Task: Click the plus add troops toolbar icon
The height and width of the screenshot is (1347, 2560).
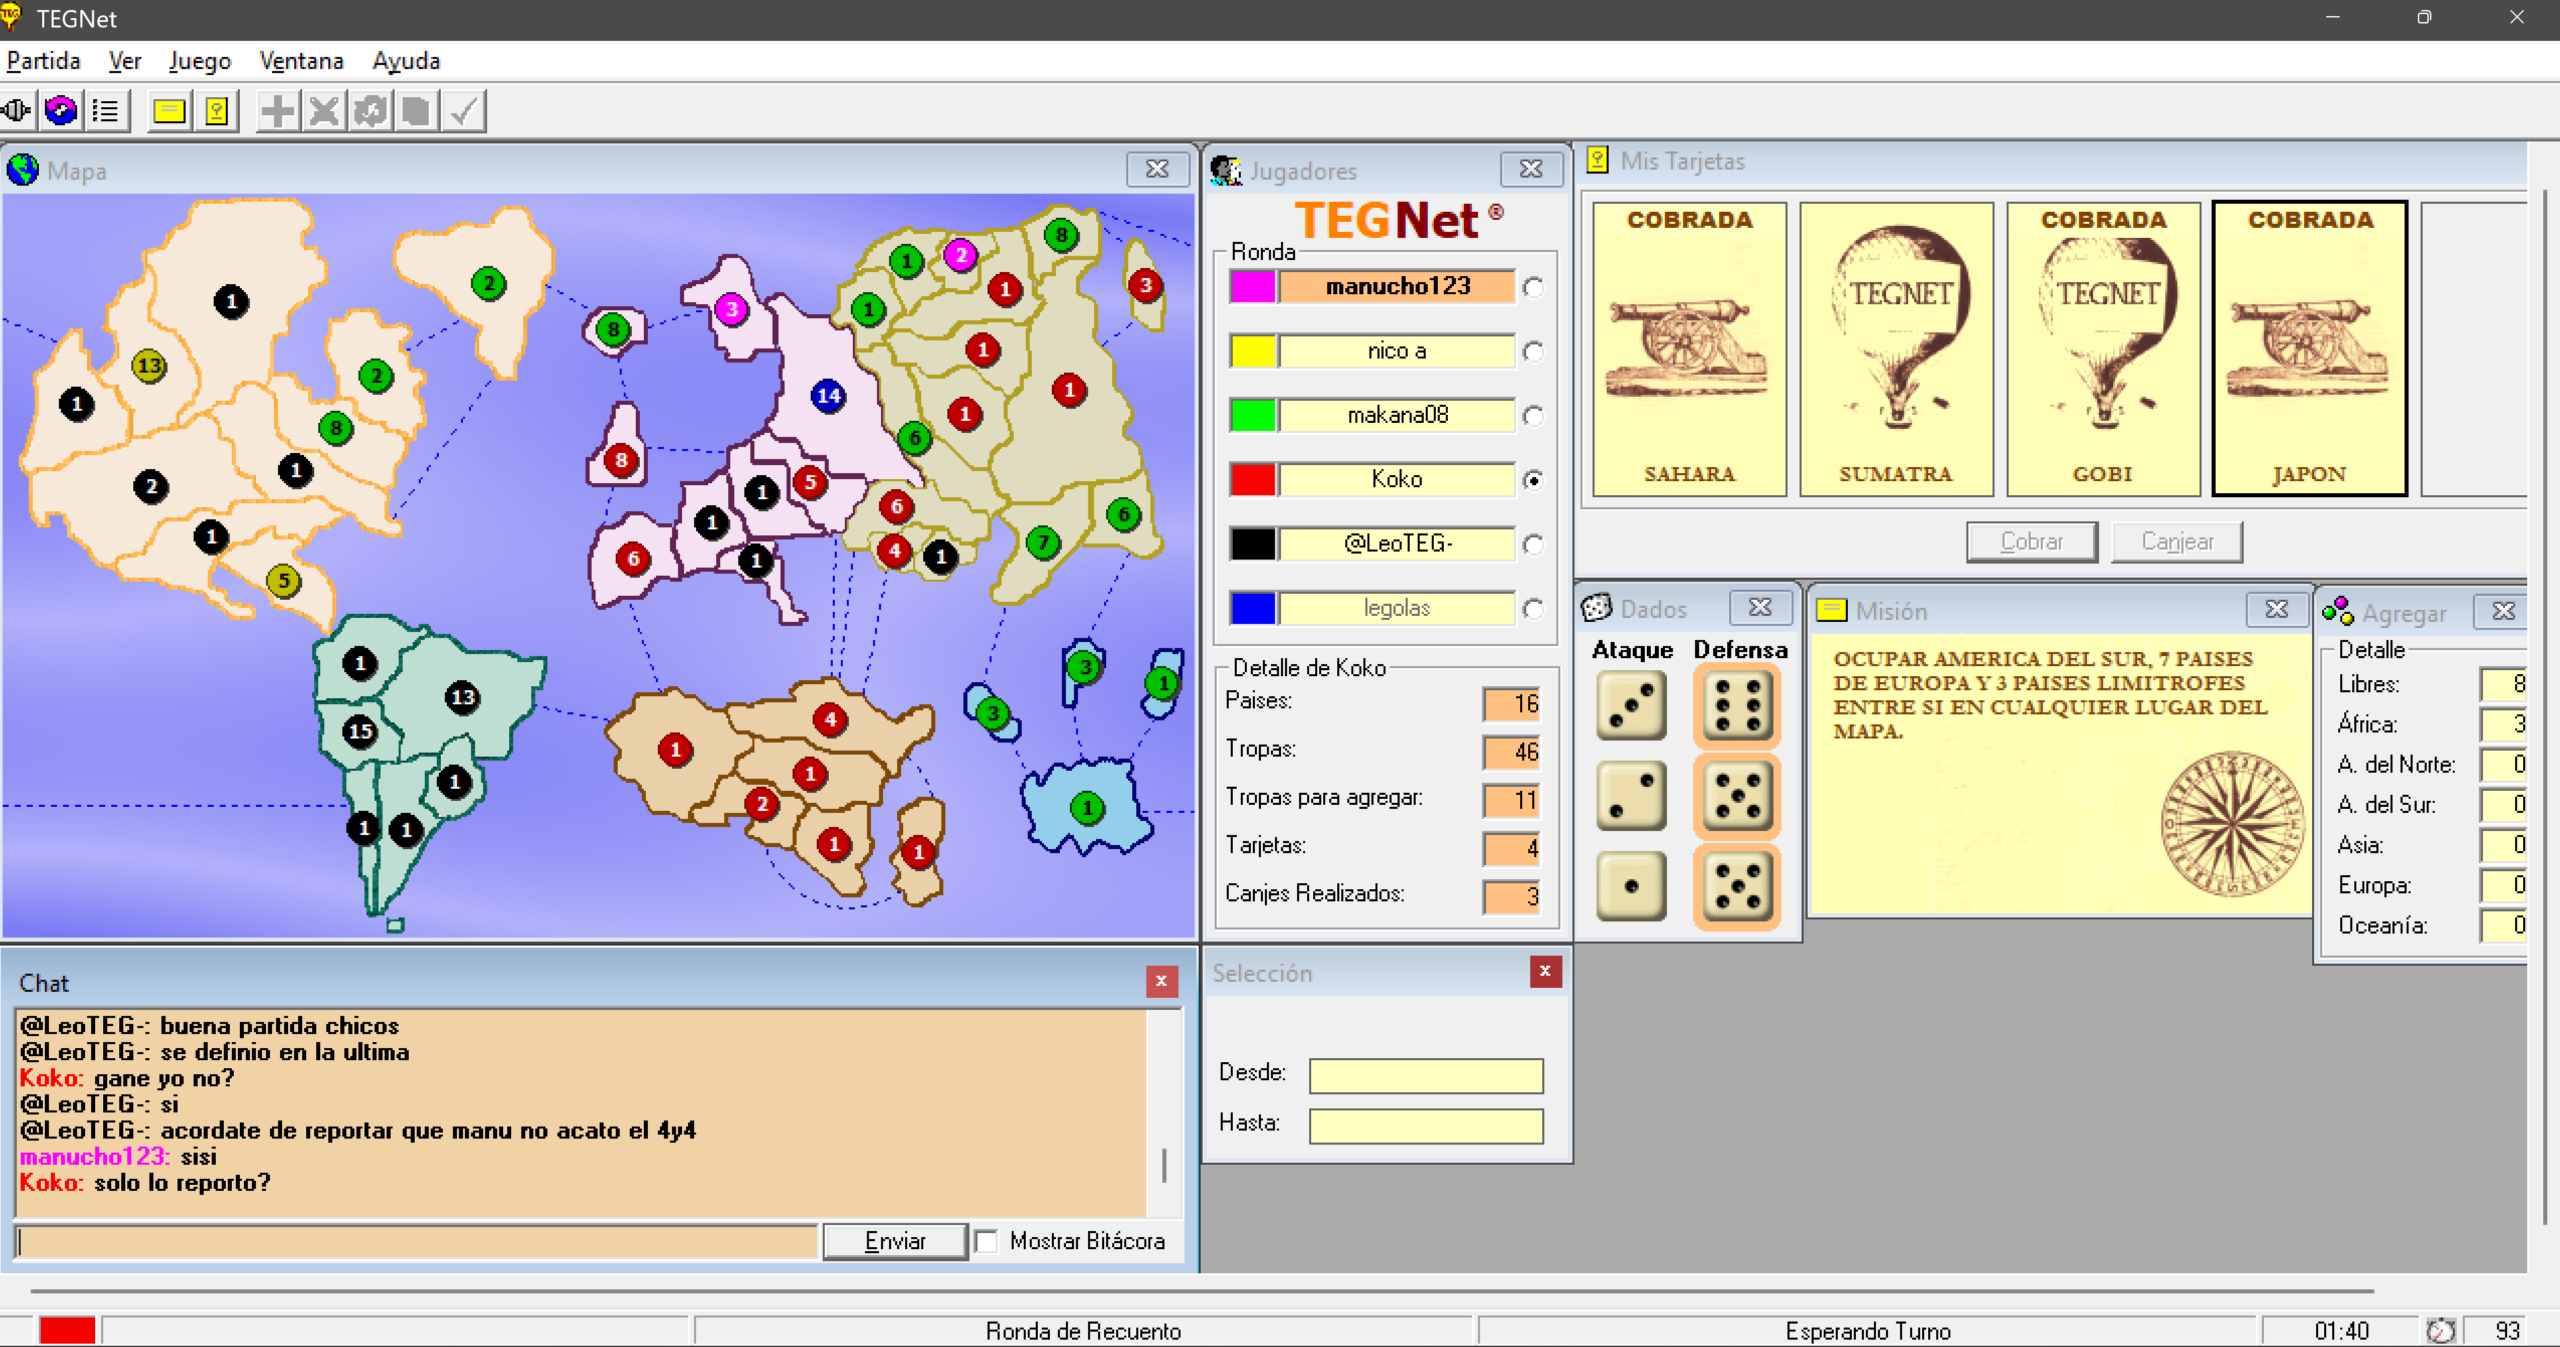Action: click(278, 111)
